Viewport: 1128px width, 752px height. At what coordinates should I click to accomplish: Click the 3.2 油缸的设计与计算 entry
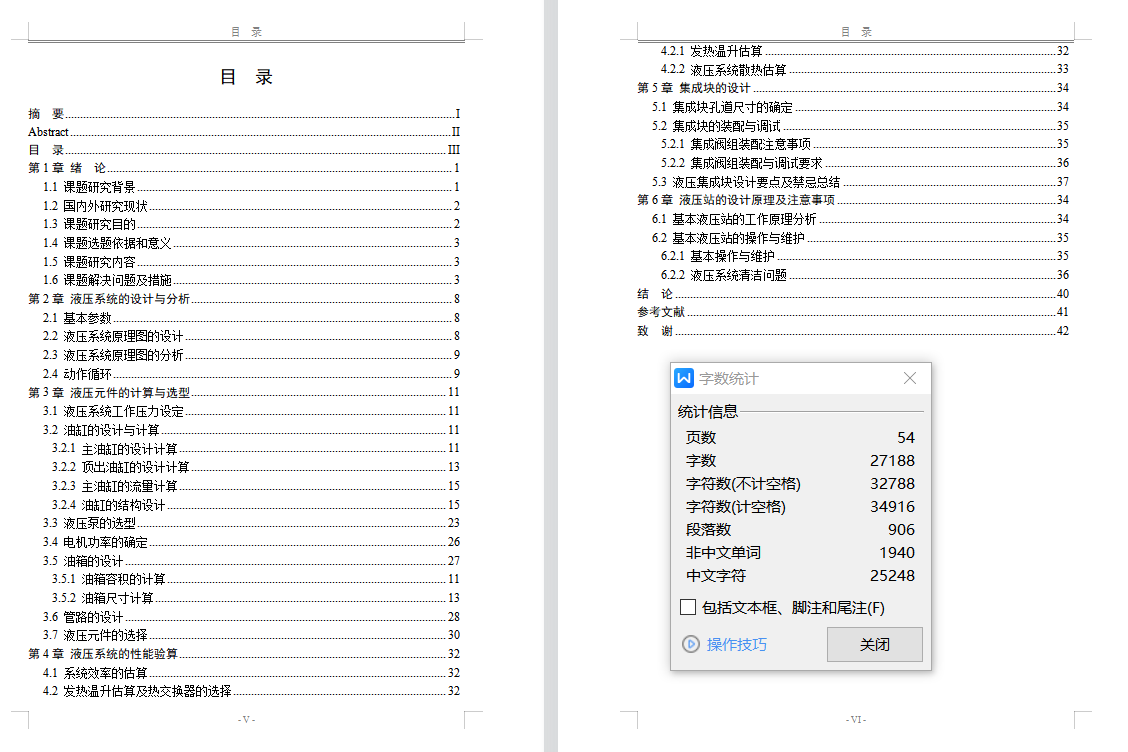coord(251,430)
